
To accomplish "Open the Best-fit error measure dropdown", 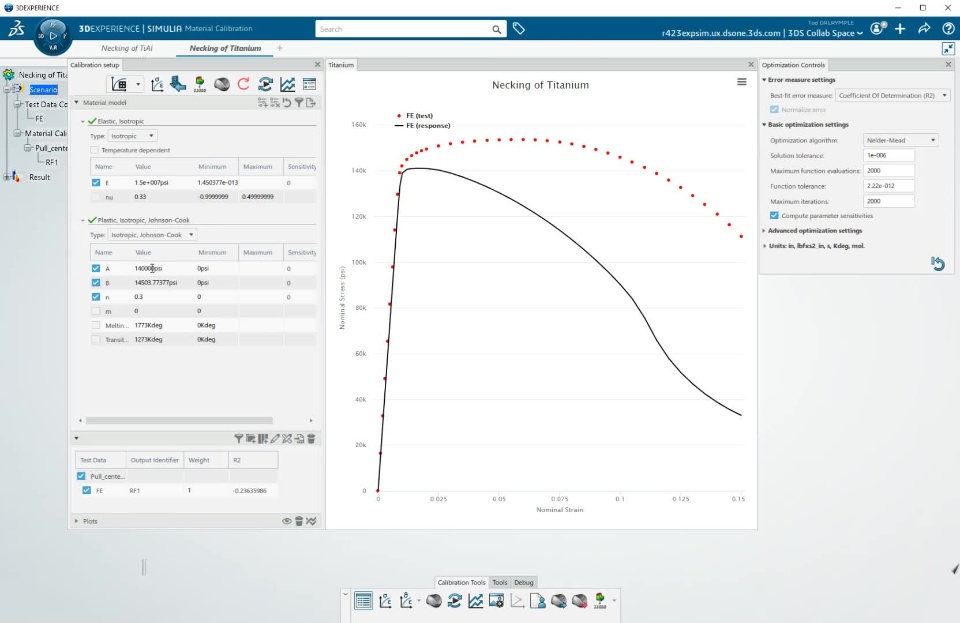I will [893, 95].
